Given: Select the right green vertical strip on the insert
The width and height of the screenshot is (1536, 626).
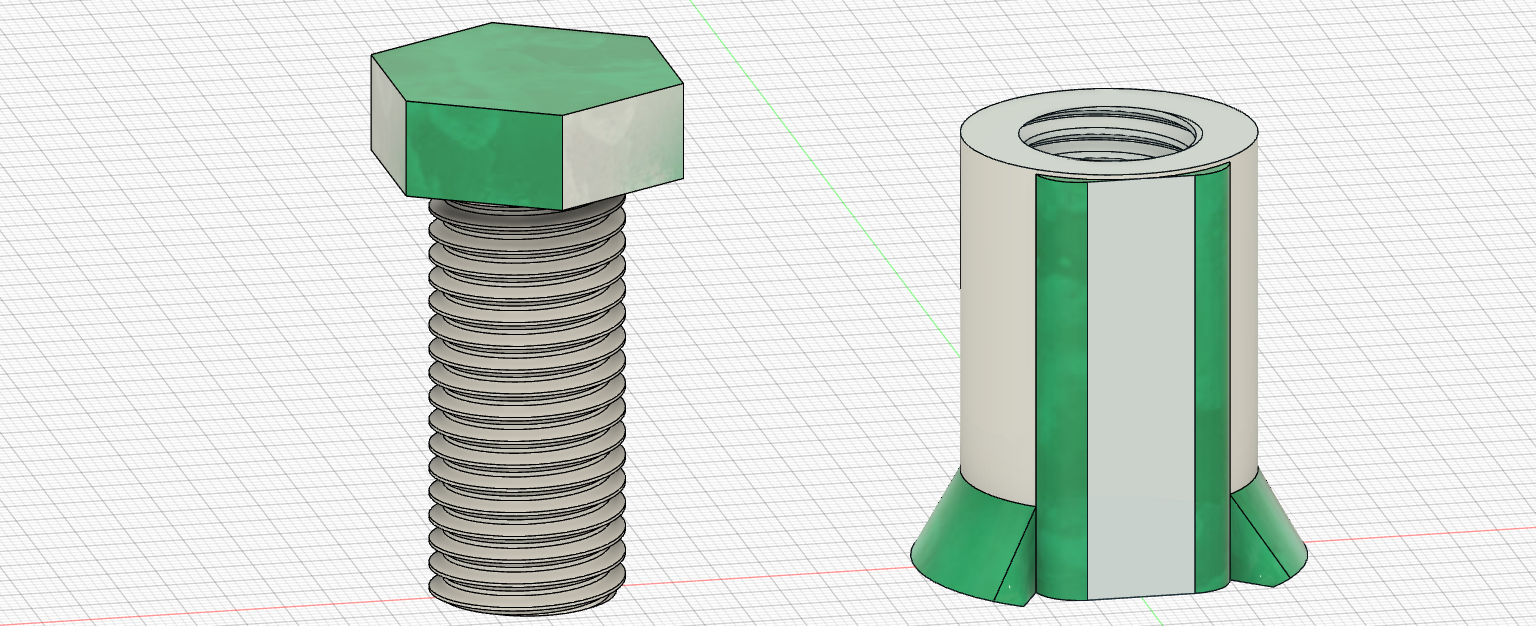Looking at the screenshot, I should tap(1211, 380).
